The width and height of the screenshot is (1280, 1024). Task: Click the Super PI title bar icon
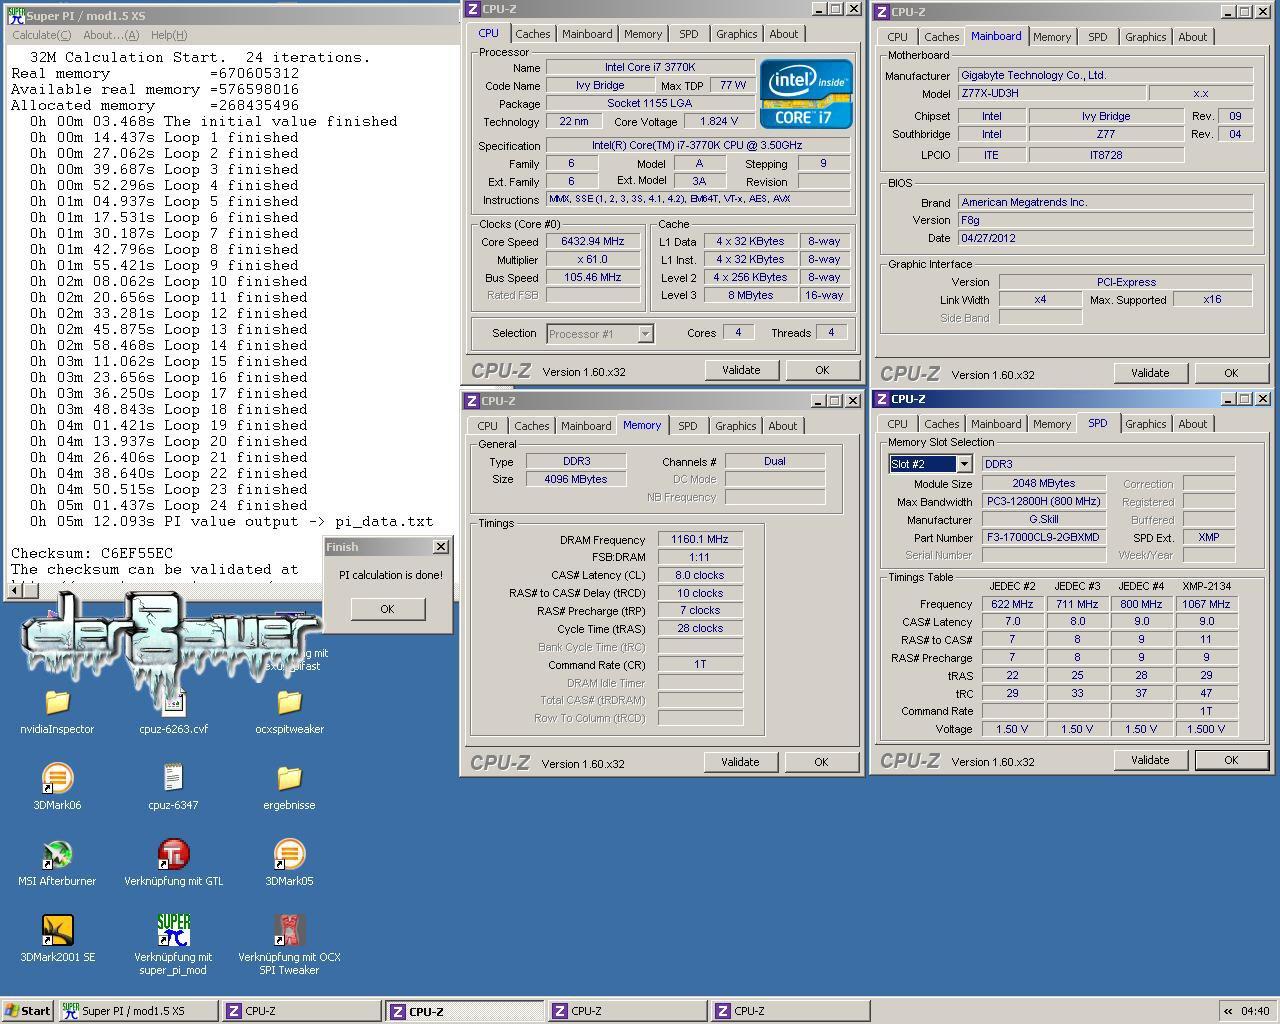pyautogui.click(x=15, y=15)
